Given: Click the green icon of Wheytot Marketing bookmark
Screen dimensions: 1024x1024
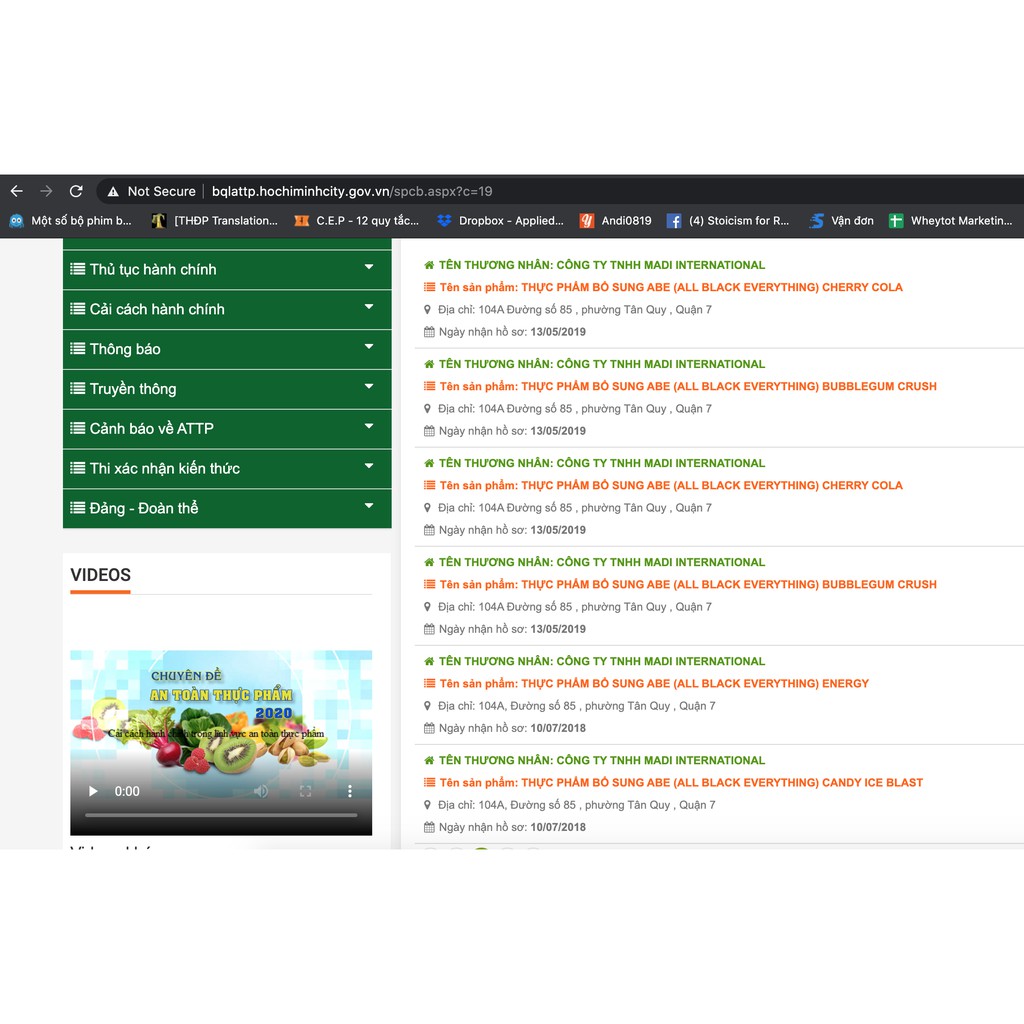Looking at the screenshot, I should (x=896, y=221).
